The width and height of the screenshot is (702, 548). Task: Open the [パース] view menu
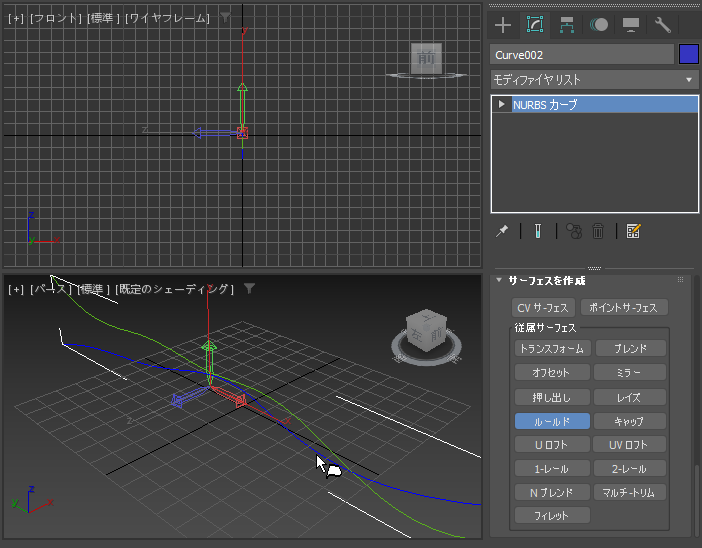51,289
